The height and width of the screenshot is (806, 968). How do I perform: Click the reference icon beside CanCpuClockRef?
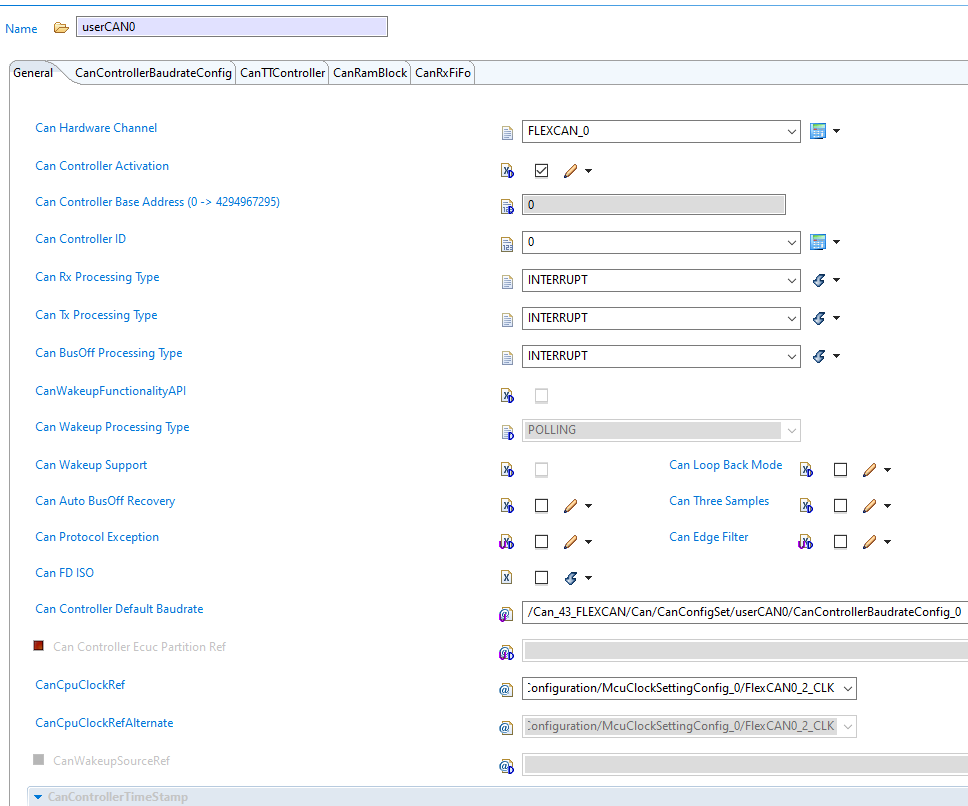coord(506,690)
